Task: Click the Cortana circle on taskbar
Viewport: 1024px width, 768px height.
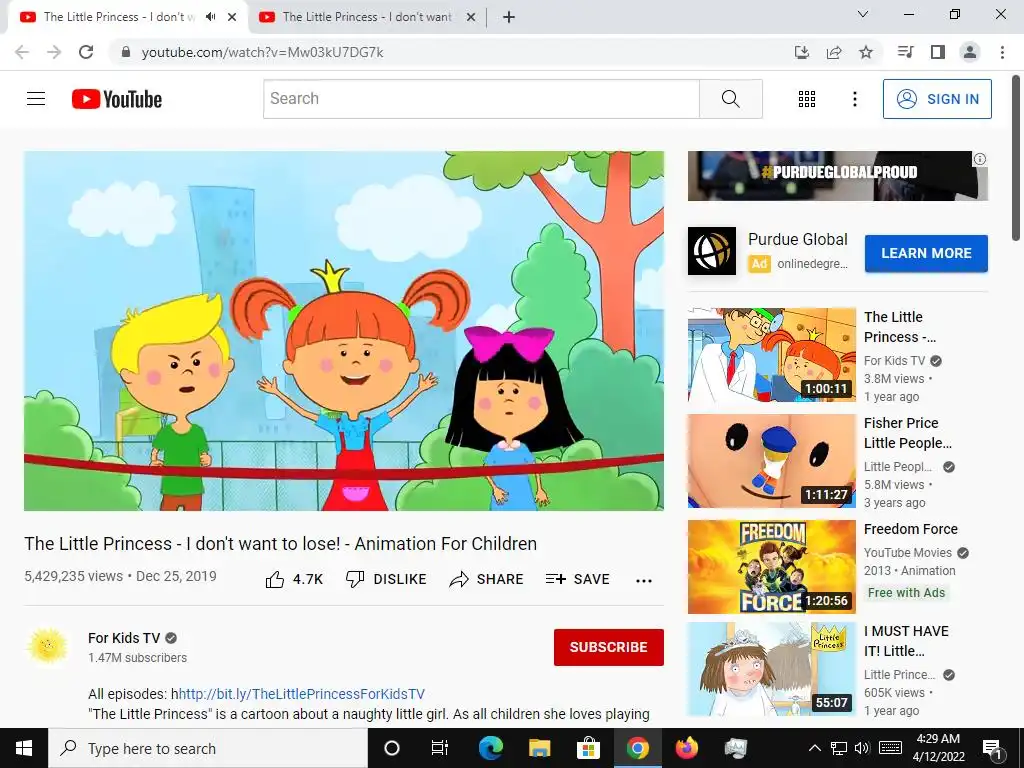Action: pos(392,748)
